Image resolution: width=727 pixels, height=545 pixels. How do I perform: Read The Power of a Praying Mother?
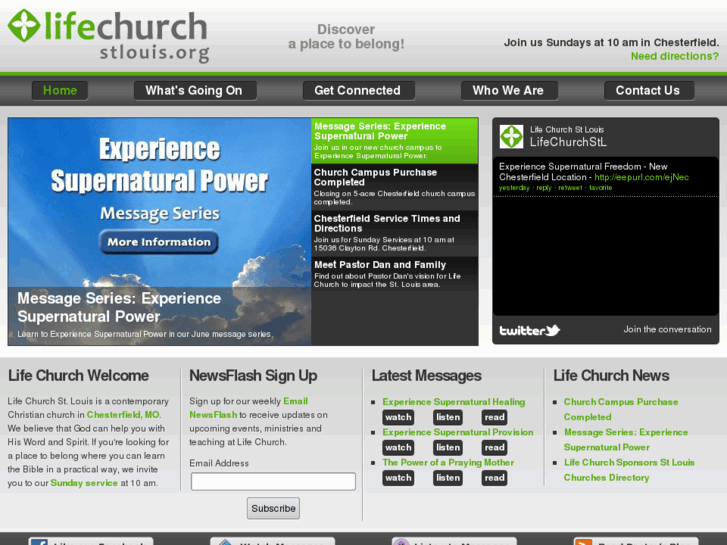(494, 478)
